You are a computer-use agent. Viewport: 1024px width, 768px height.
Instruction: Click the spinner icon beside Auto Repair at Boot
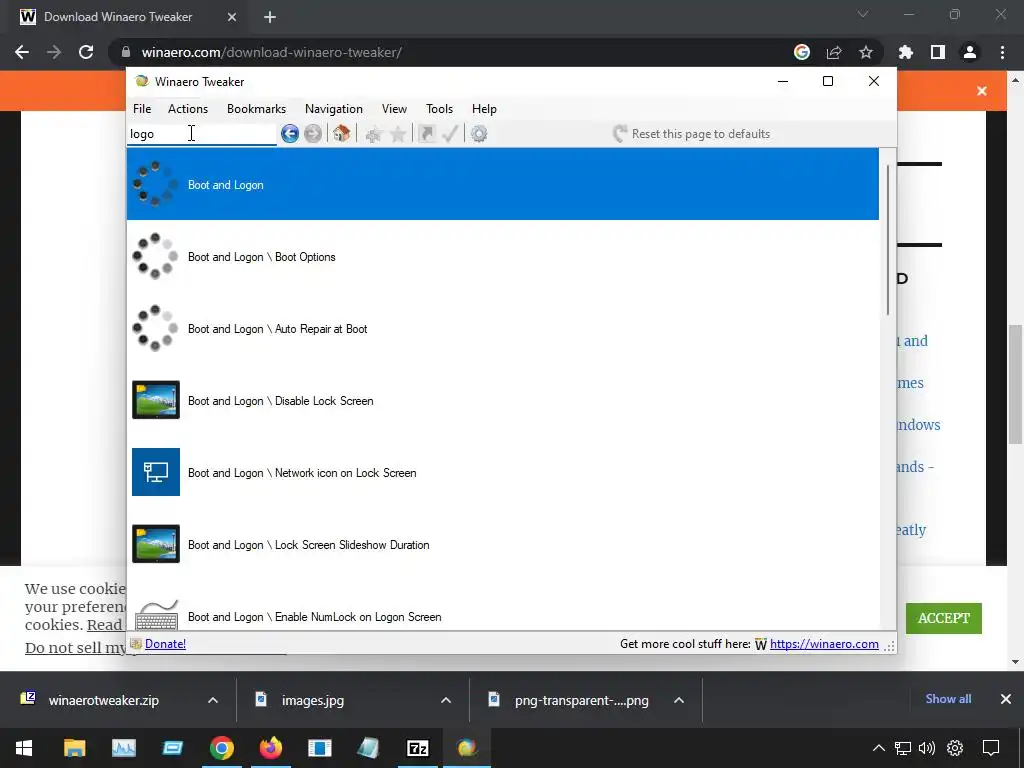[155, 328]
